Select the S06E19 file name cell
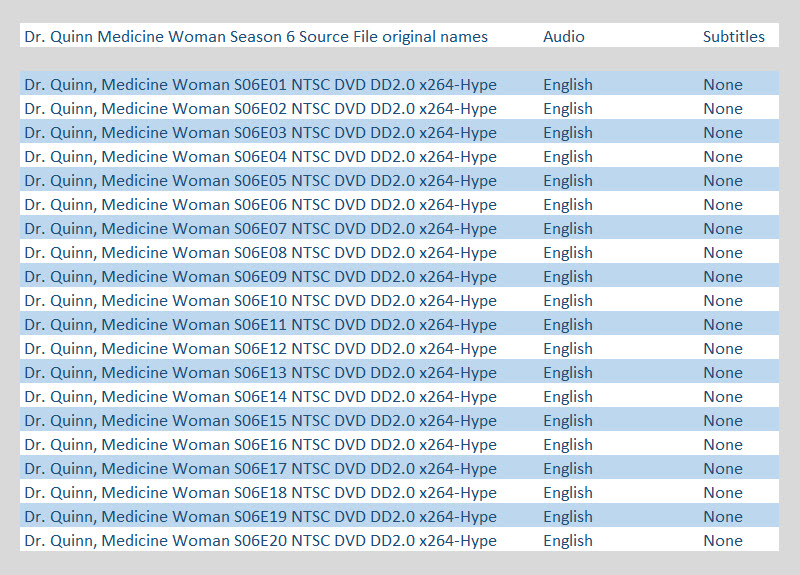The height and width of the screenshot is (575, 800). (x=260, y=516)
